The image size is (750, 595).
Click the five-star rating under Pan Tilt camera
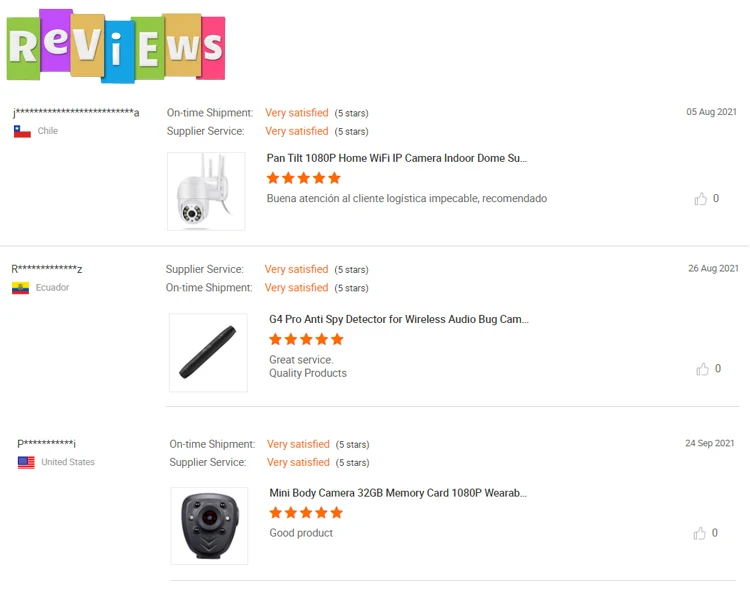(304, 178)
